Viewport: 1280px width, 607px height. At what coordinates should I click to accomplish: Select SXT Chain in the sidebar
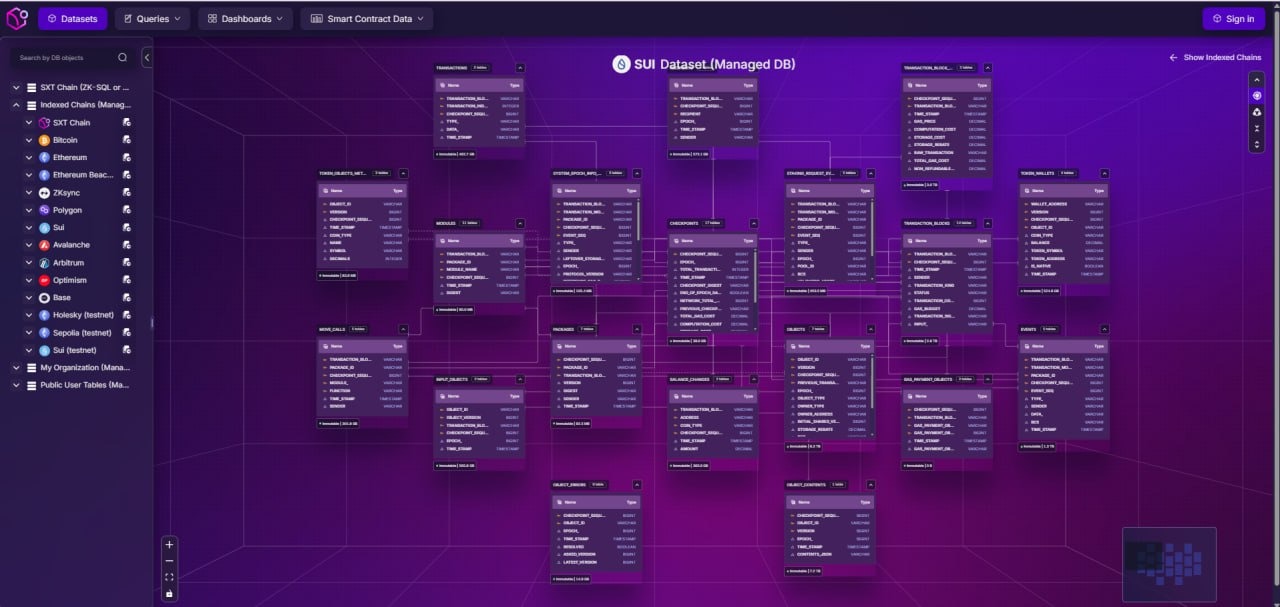tap(71, 122)
